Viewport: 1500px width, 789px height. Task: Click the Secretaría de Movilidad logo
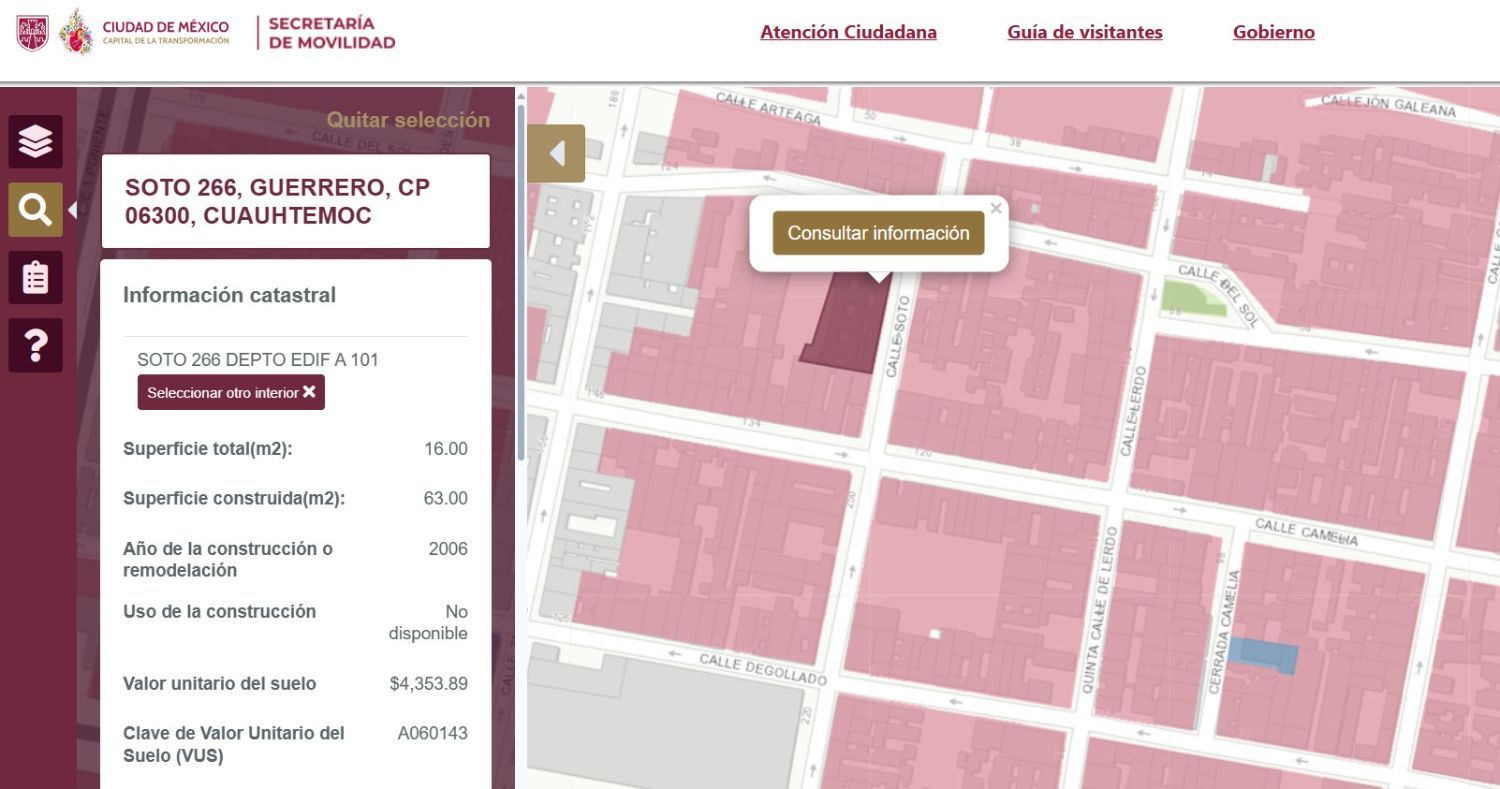click(331, 32)
